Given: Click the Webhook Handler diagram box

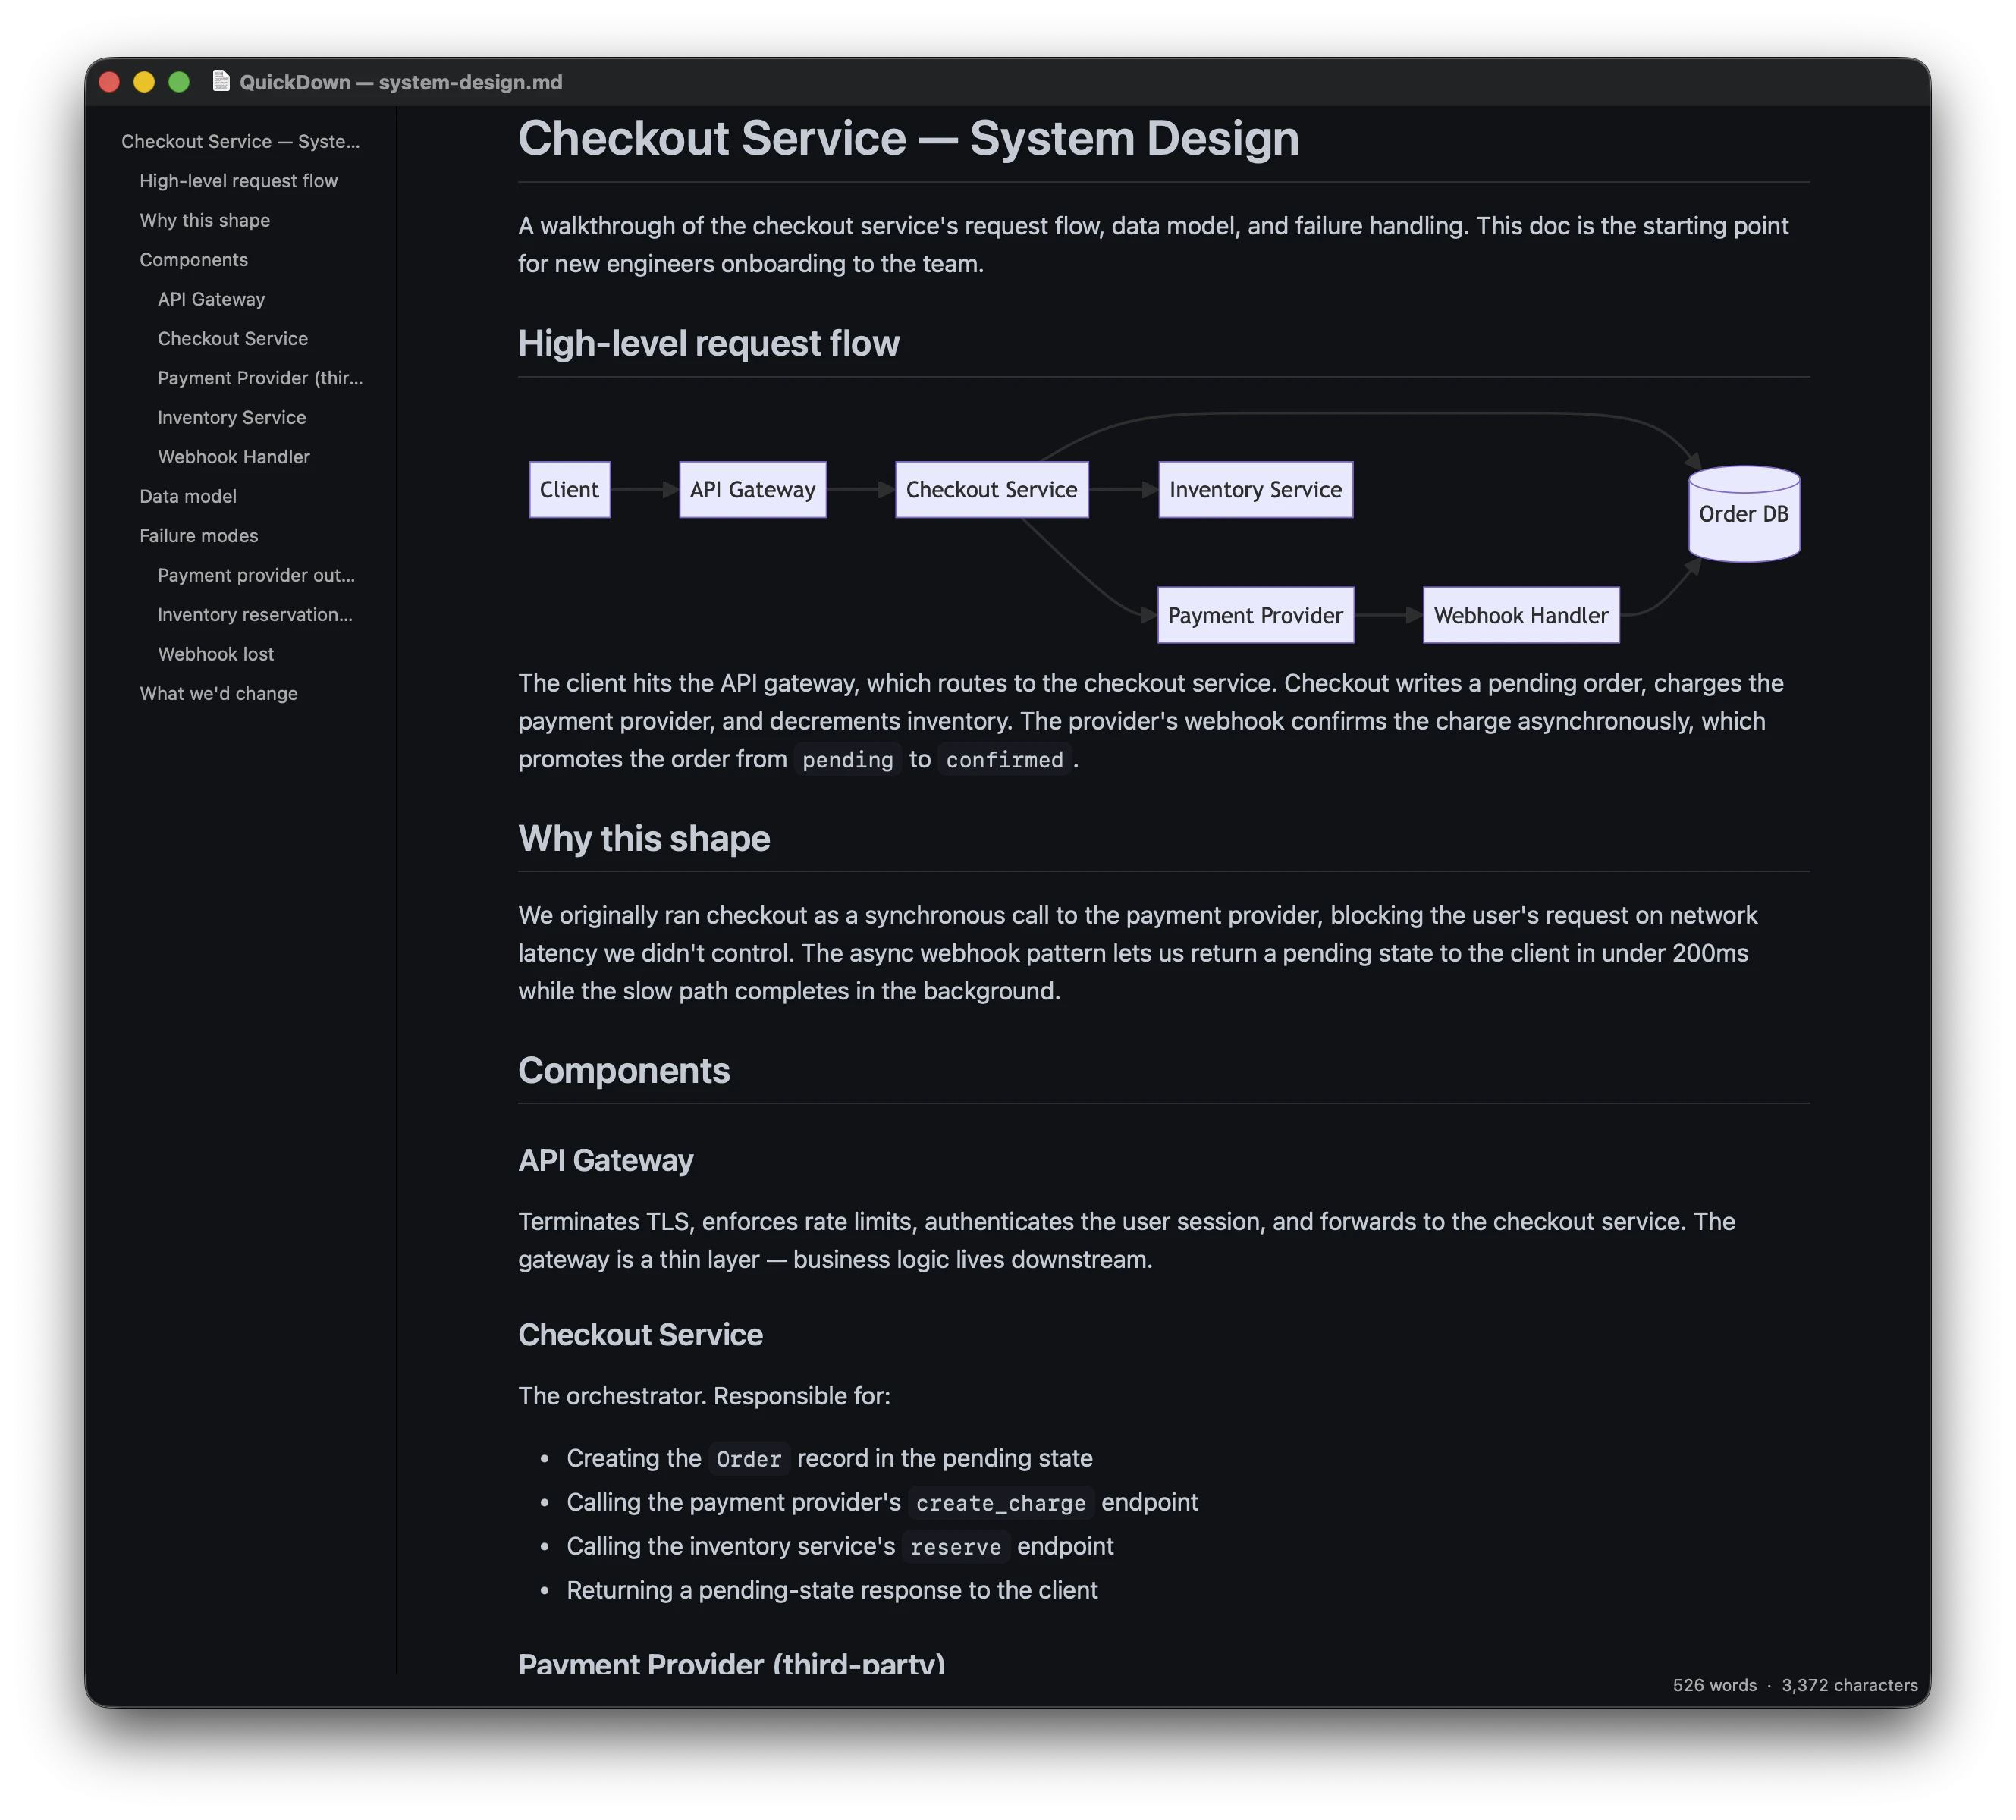Looking at the screenshot, I should 1520,616.
